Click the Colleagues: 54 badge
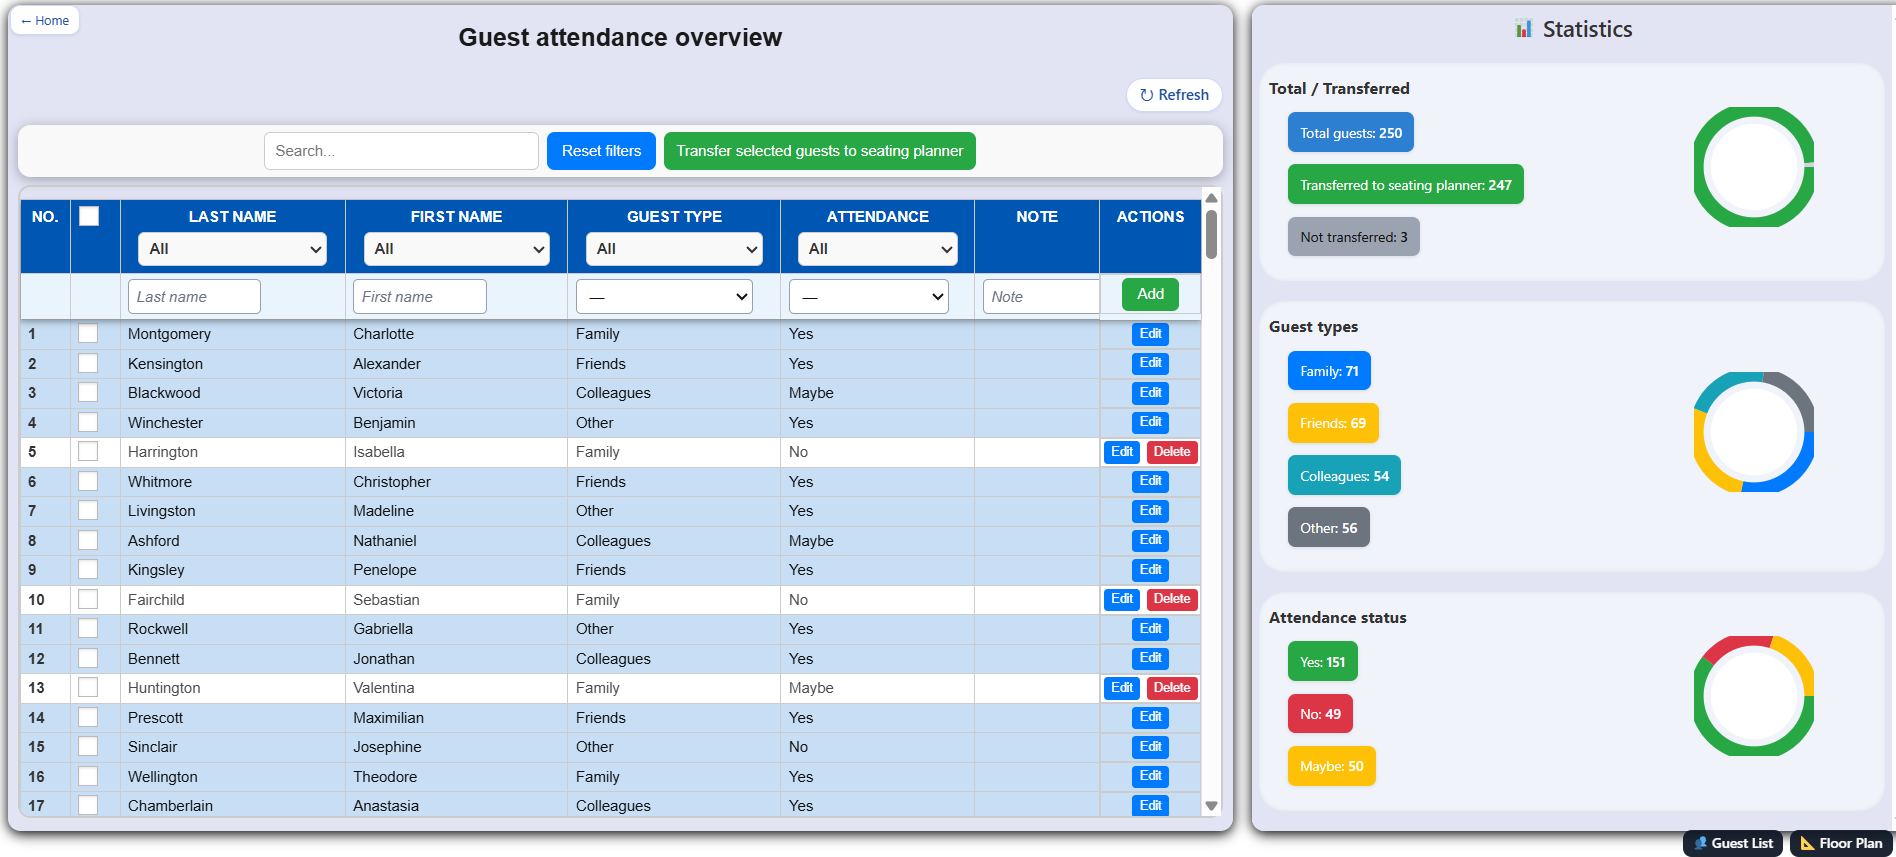This screenshot has width=1896, height=857. [1344, 476]
